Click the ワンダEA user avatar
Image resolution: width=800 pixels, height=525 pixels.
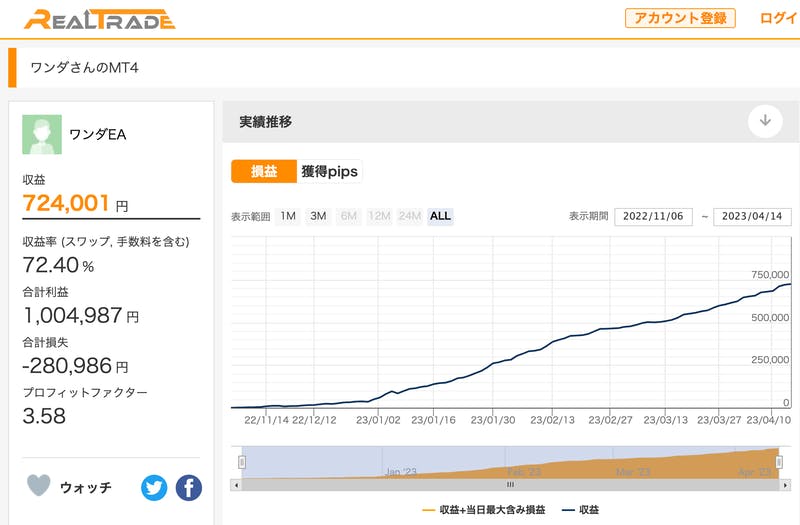point(42,135)
